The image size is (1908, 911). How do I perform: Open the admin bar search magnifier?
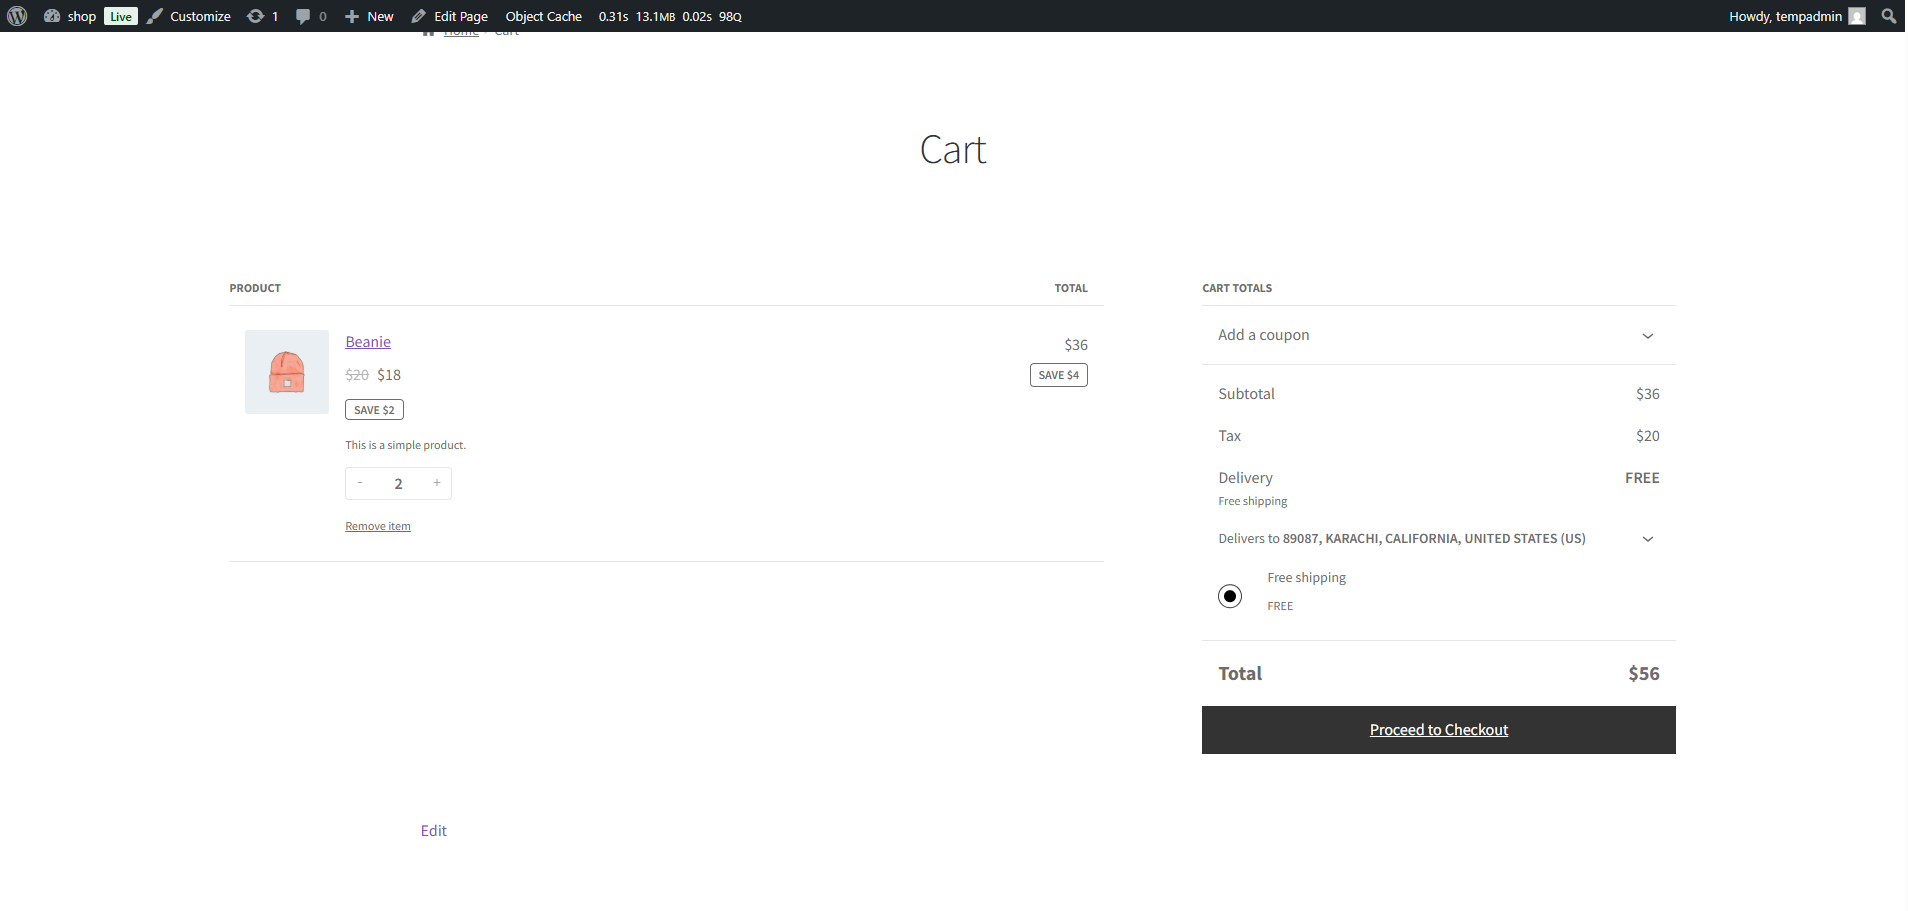[1888, 16]
